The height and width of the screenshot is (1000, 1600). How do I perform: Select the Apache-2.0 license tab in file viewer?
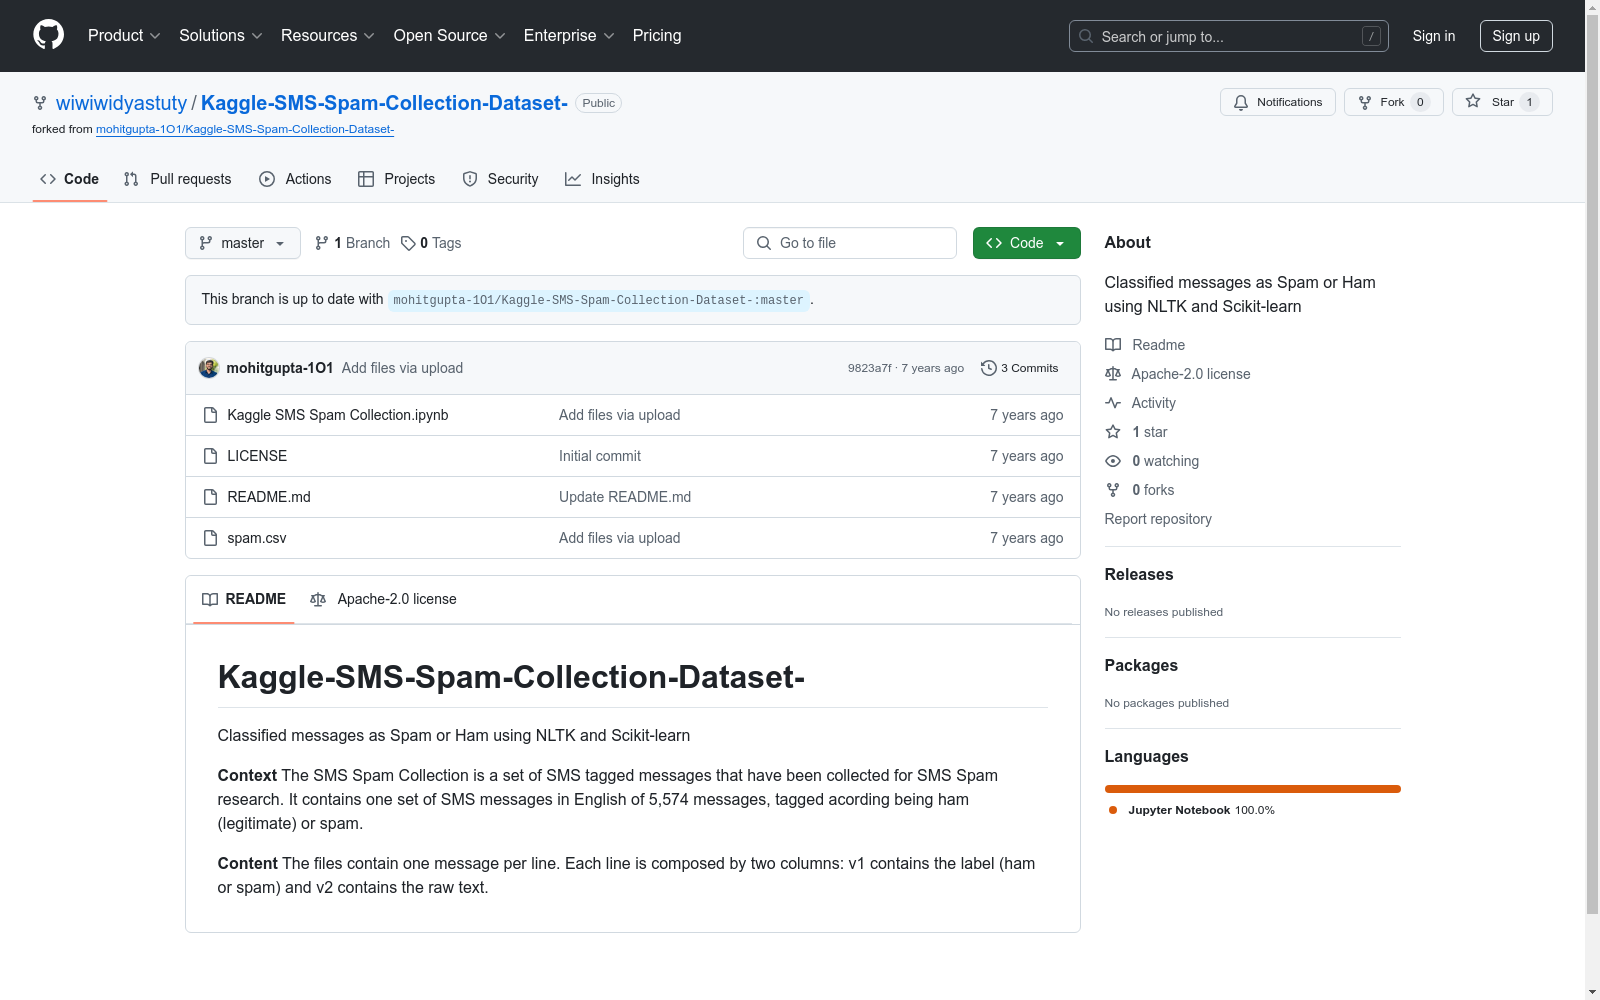(384, 599)
